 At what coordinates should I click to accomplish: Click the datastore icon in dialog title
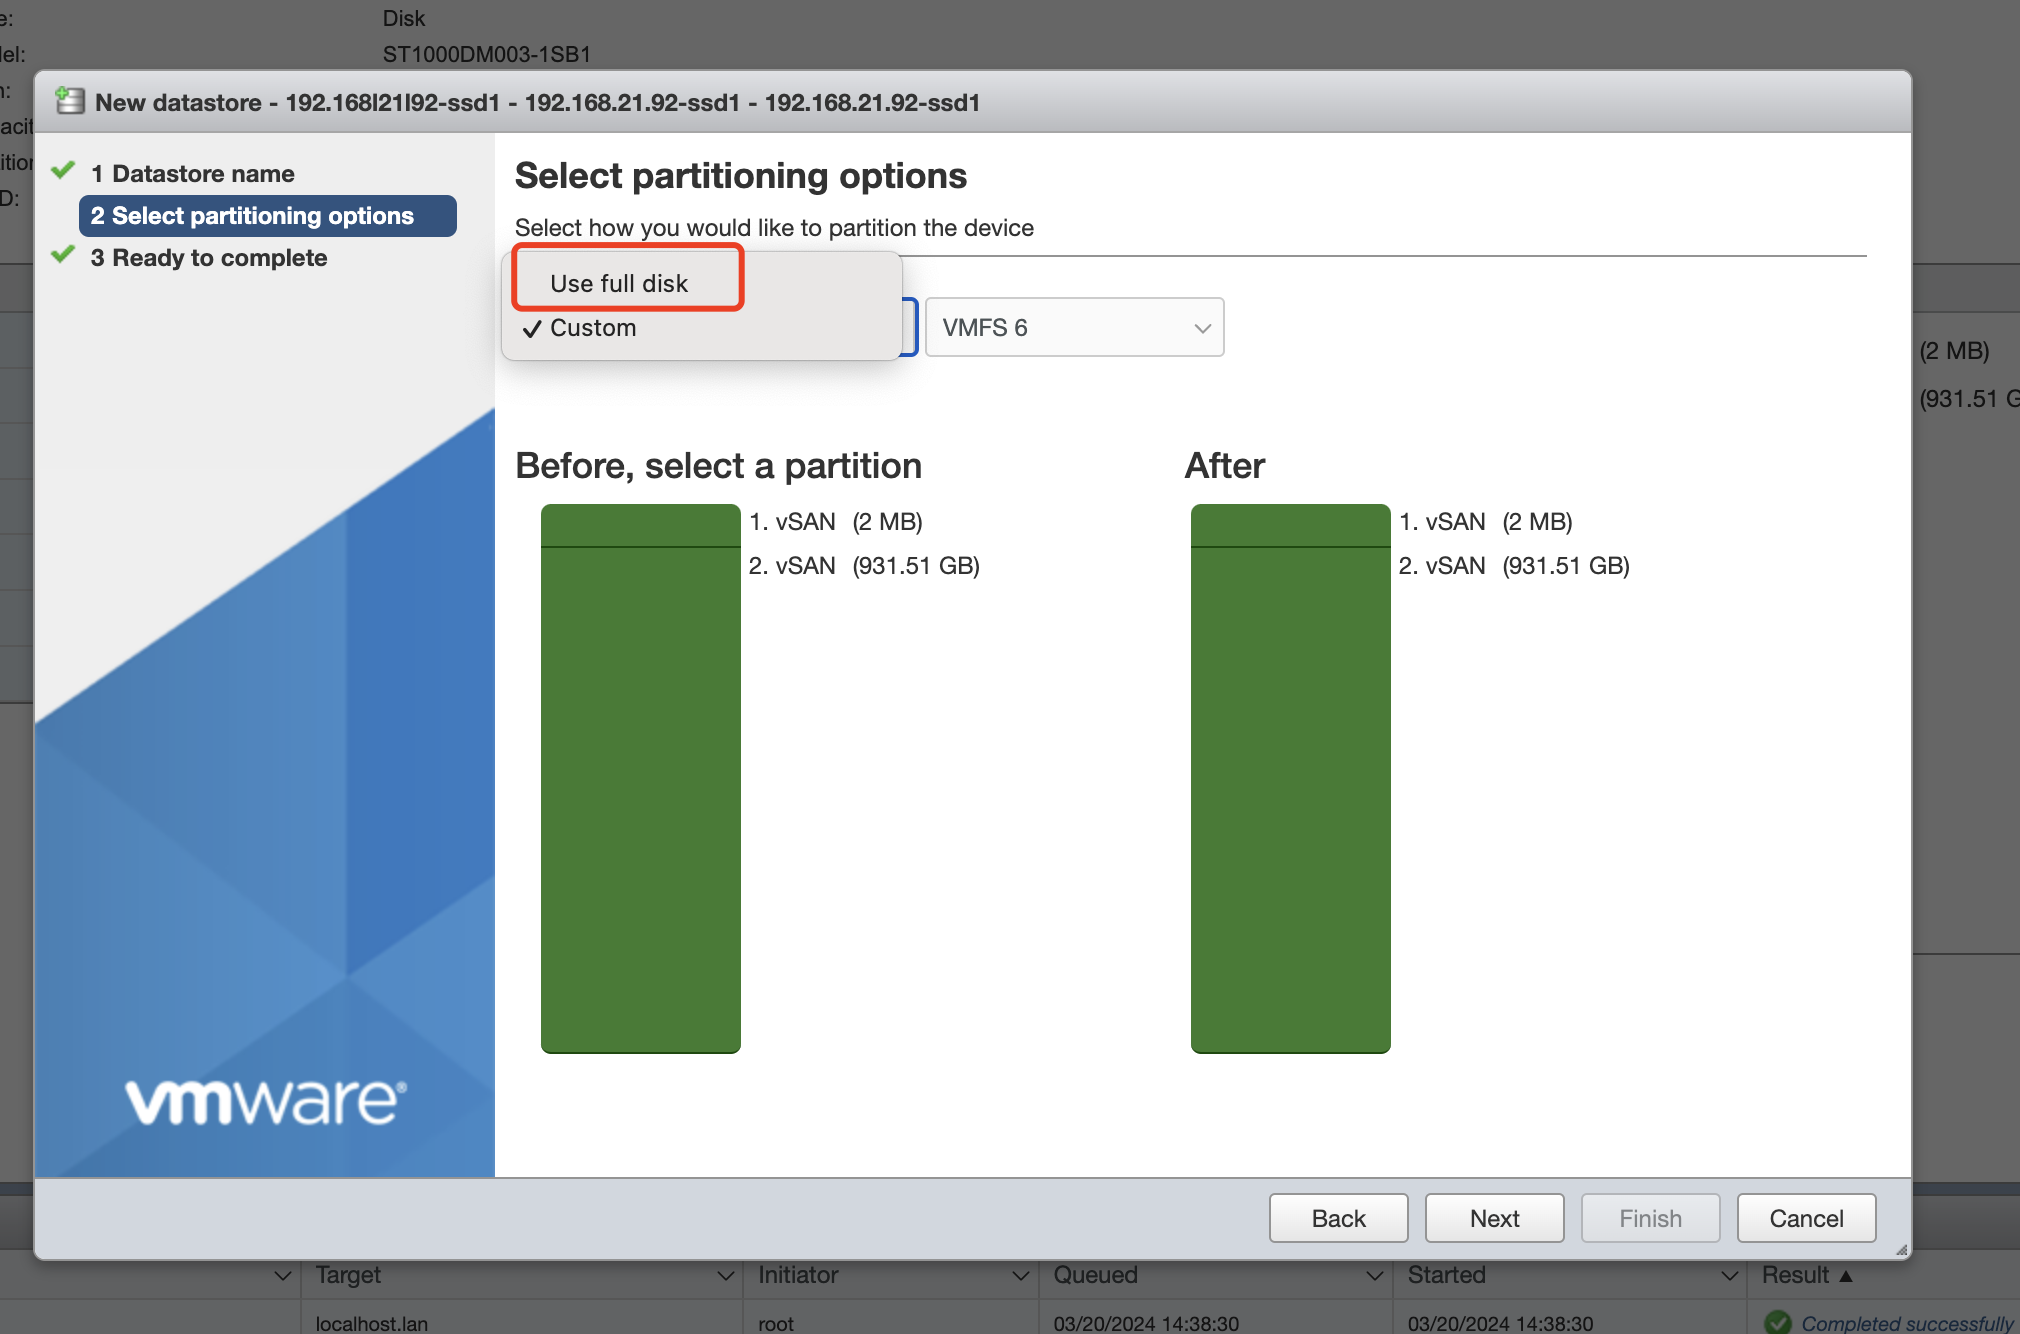70,101
